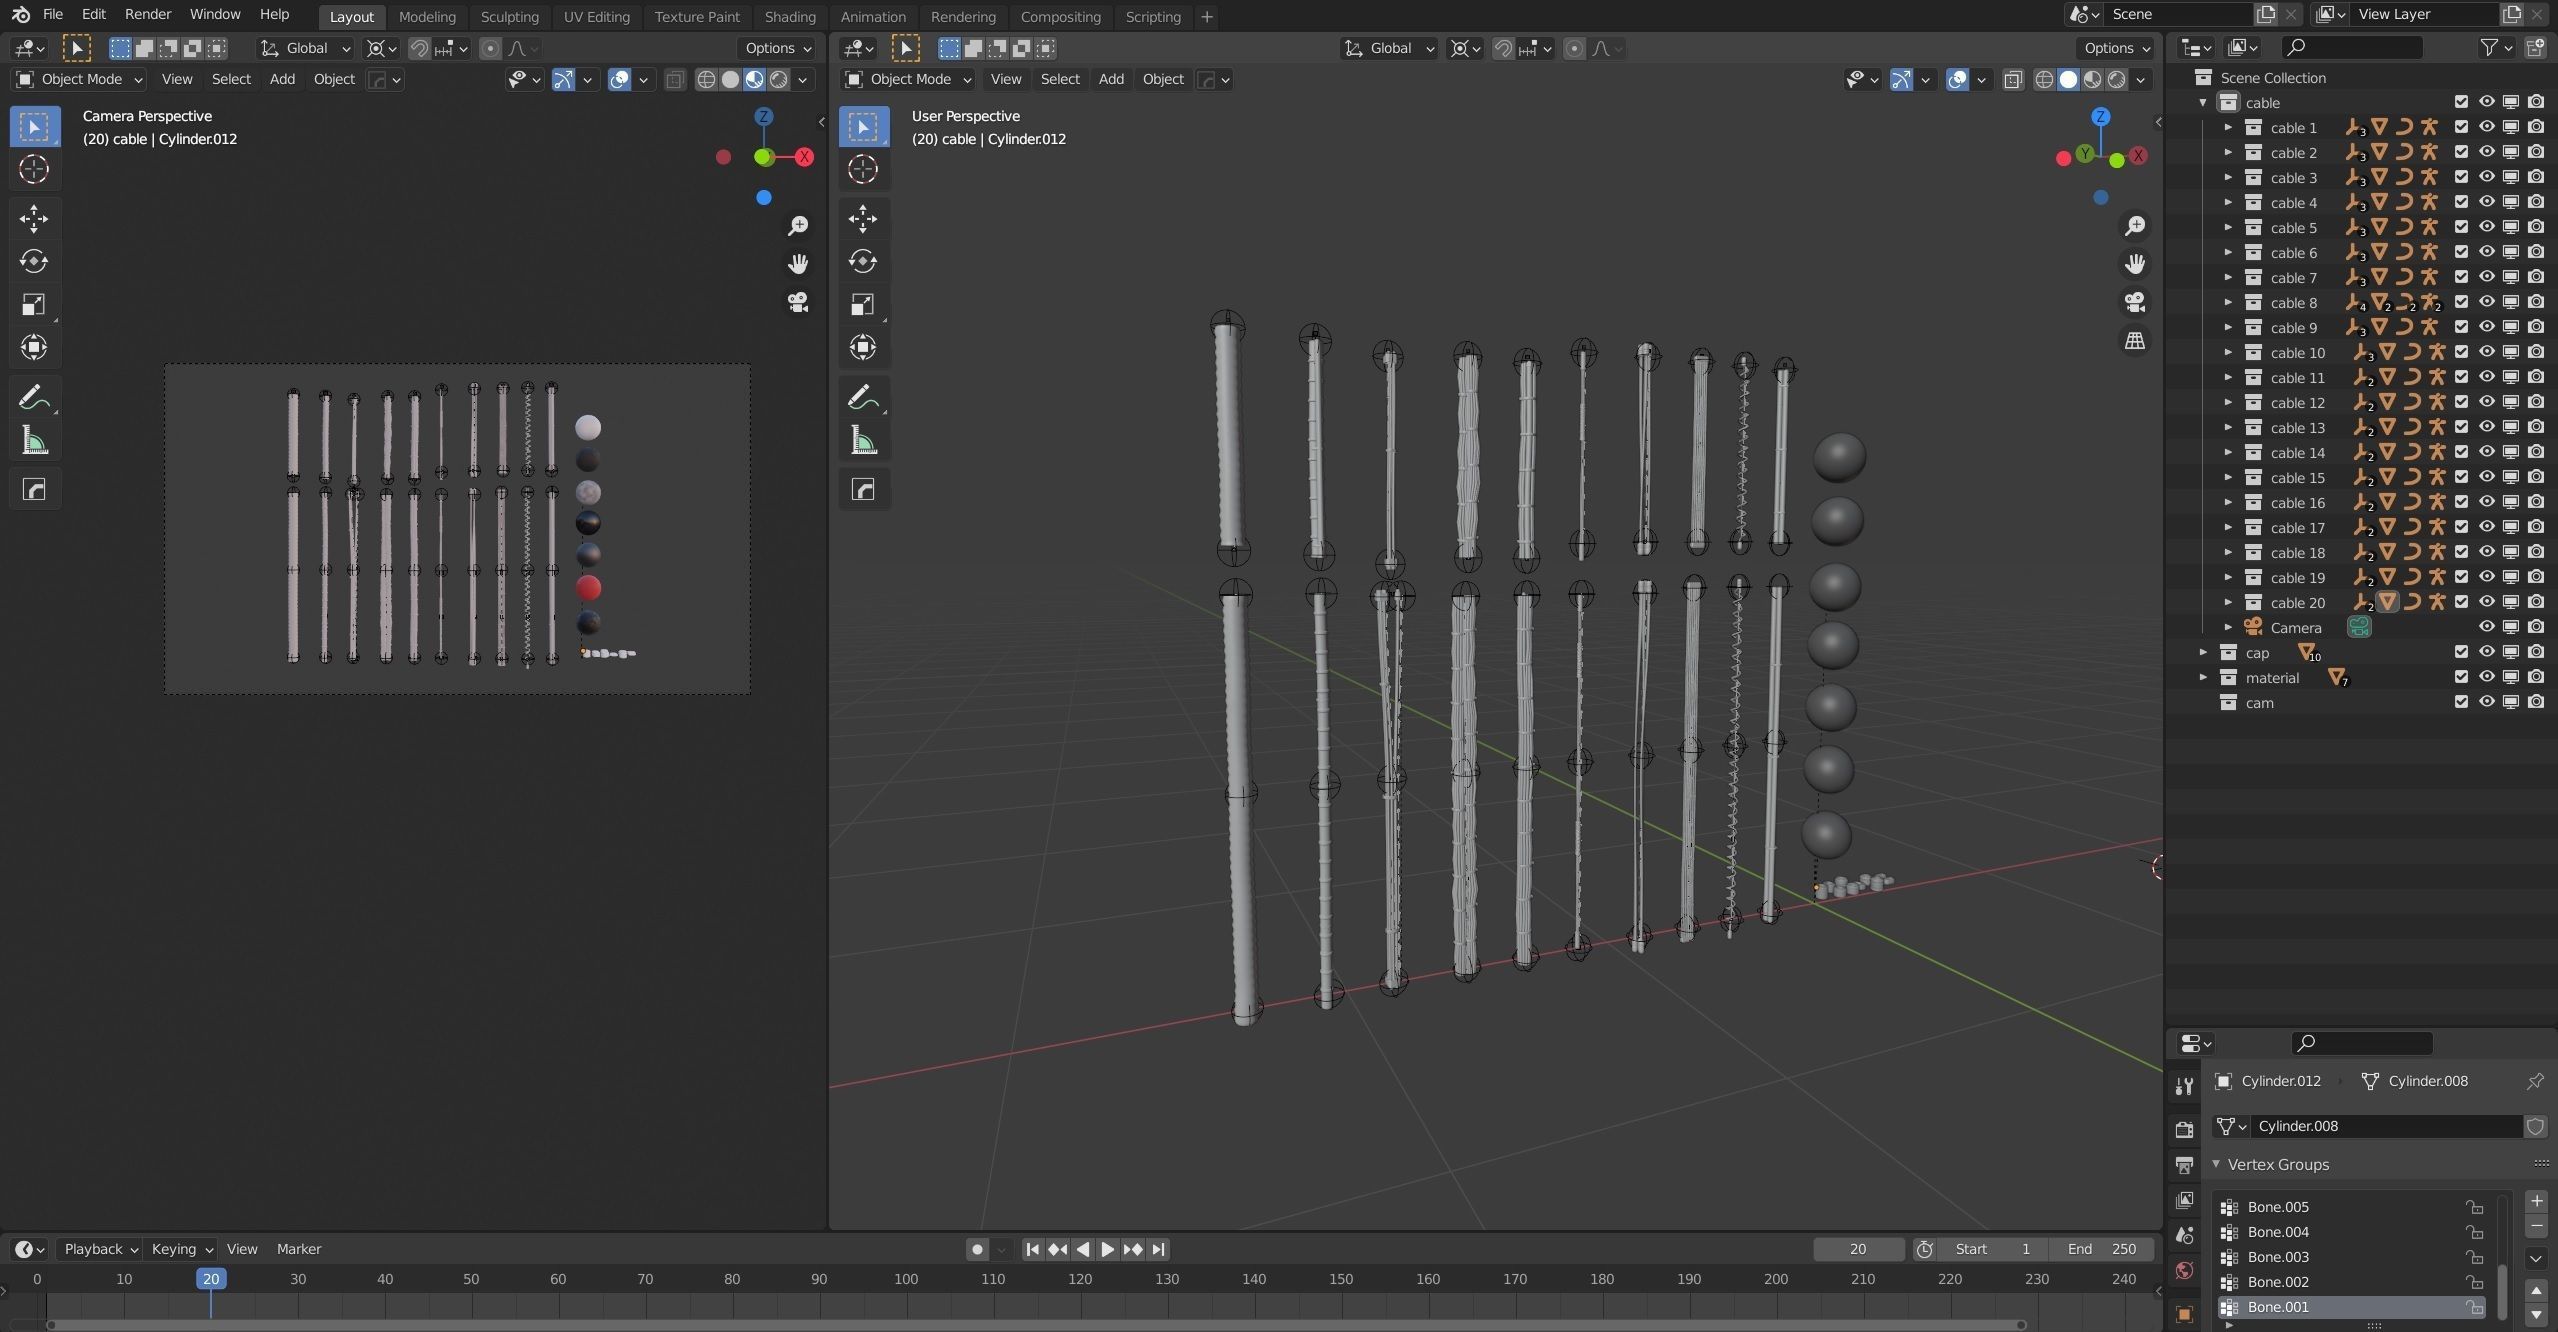Switch to orthographic view in right viewport

(2135, 341)
